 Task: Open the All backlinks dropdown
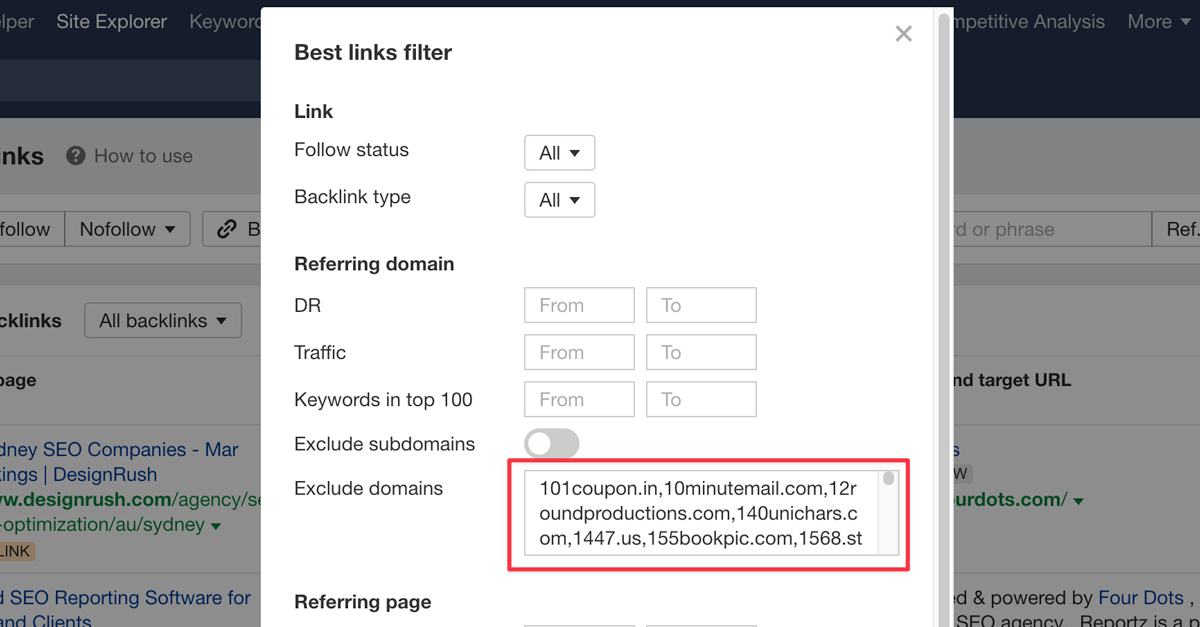pyautogui.click(x=163, y=321)
